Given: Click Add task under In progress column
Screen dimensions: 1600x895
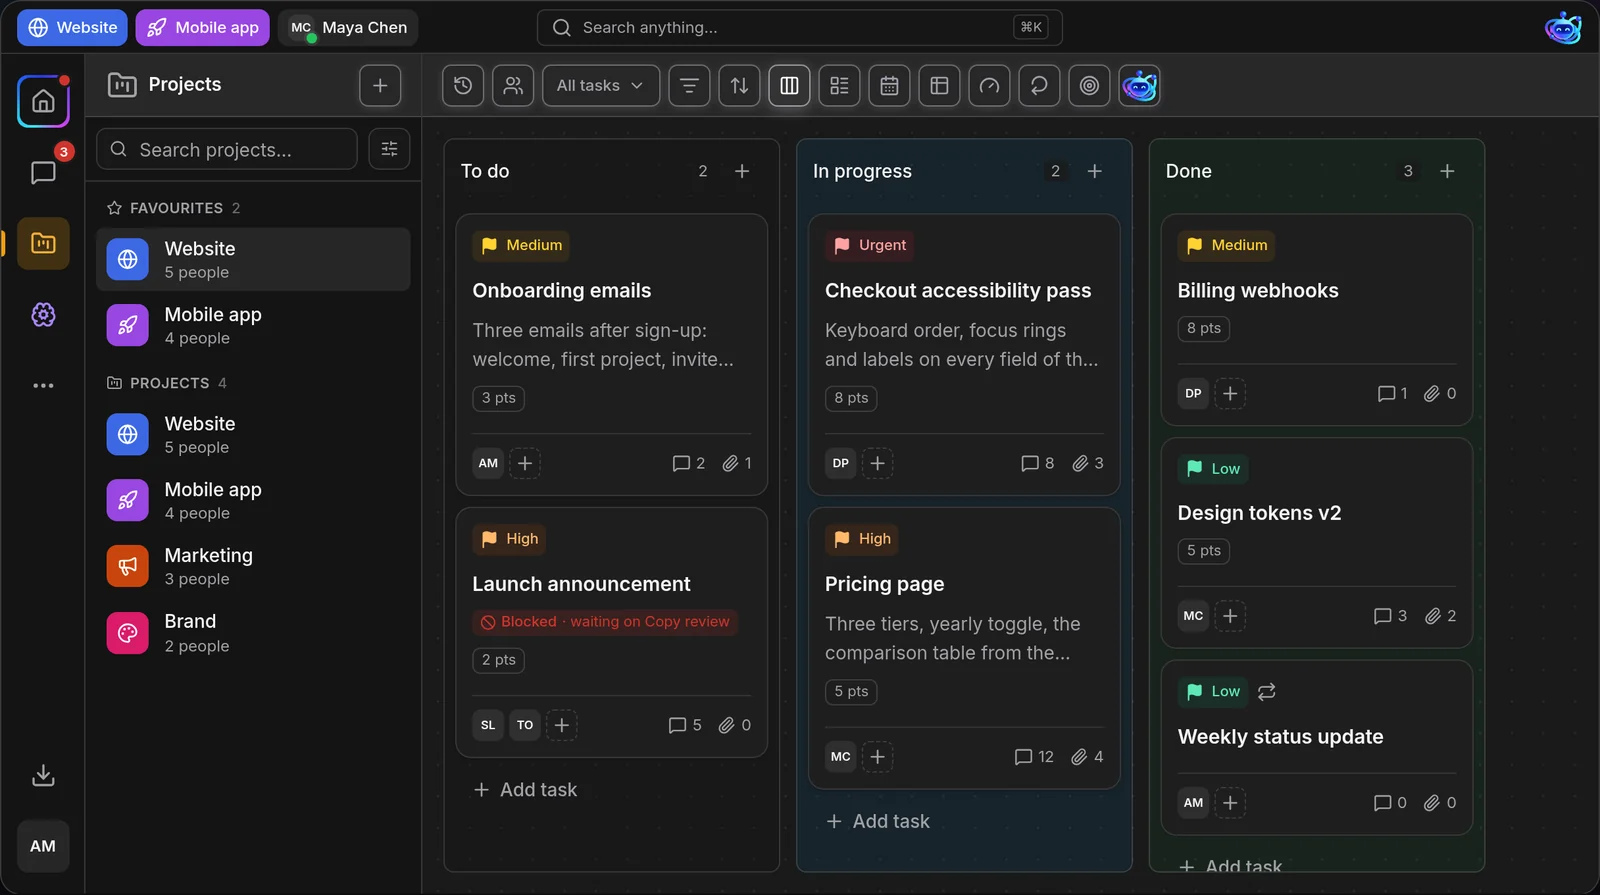Looking at the screenshot, I should coord(878,821).
